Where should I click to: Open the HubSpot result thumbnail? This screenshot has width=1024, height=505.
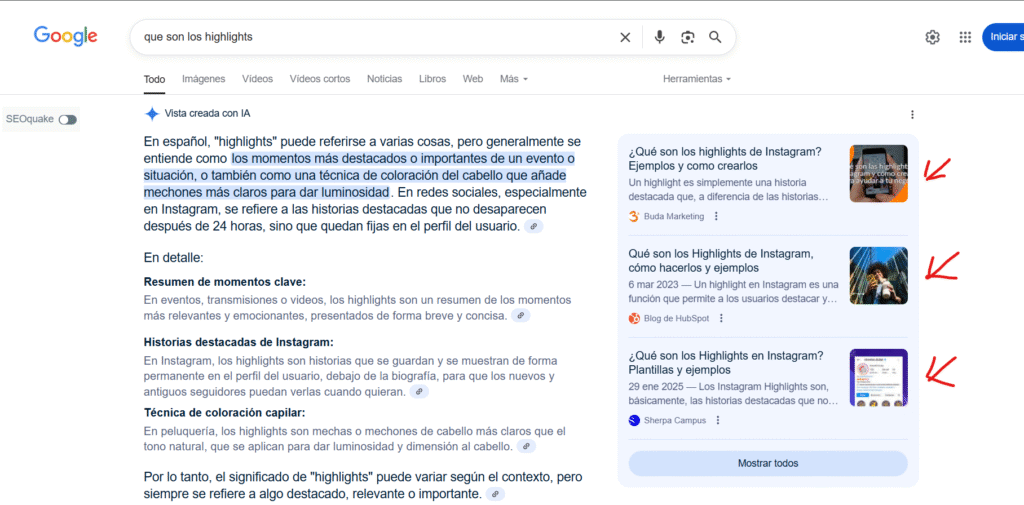point(878,276)
